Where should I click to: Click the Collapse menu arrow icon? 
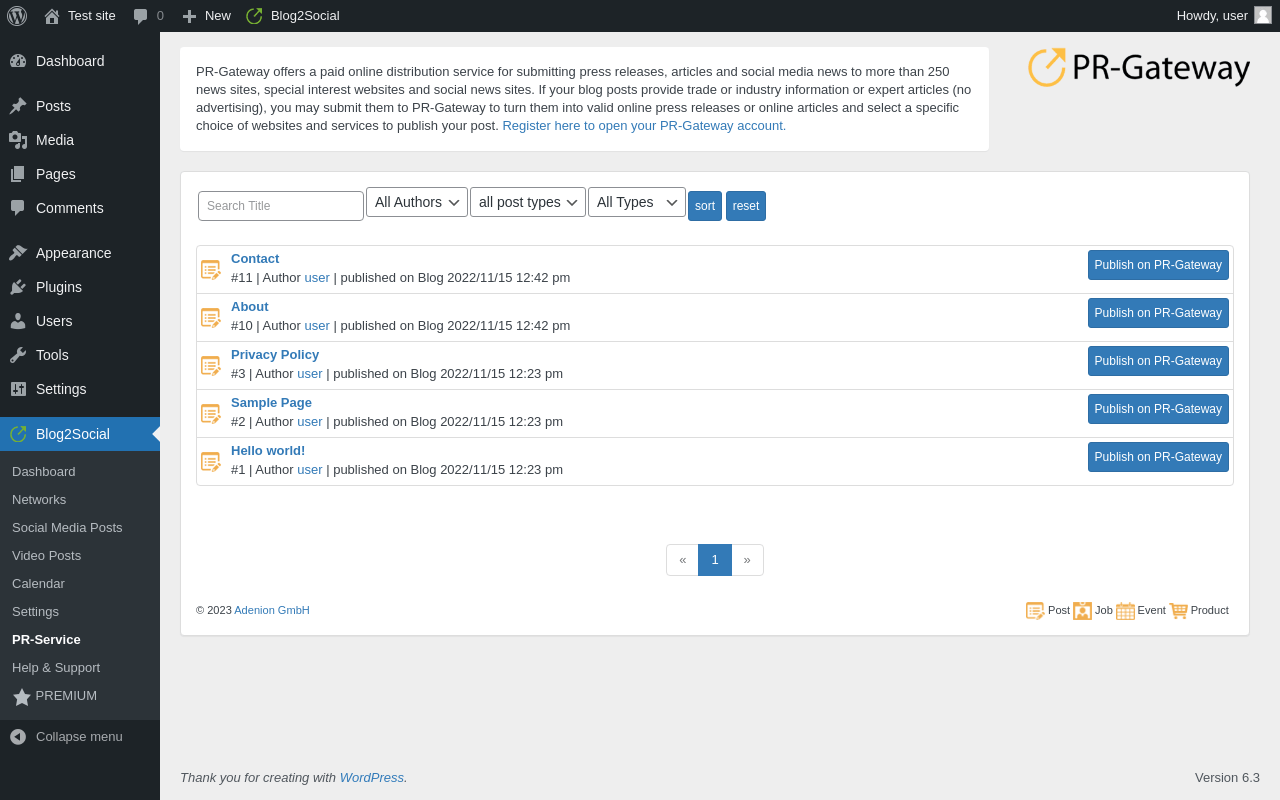point(18,737)
